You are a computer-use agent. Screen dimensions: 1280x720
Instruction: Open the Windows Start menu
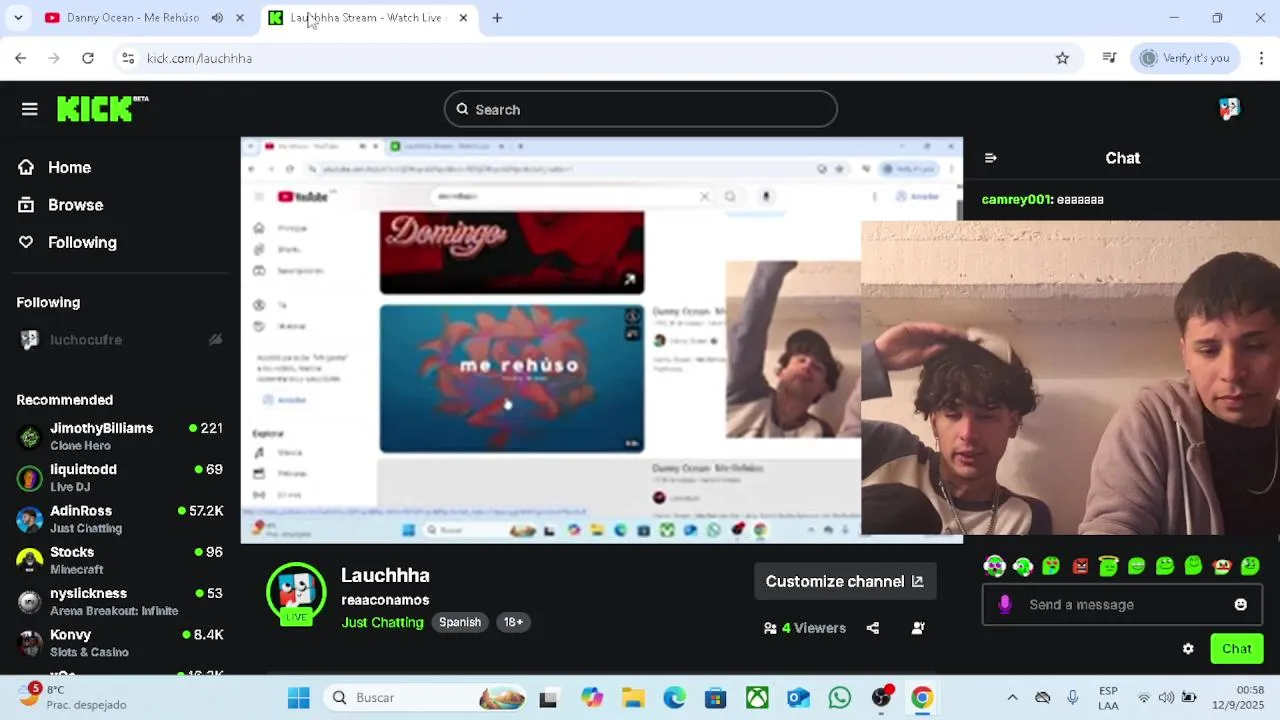click(x=298, y=698)
